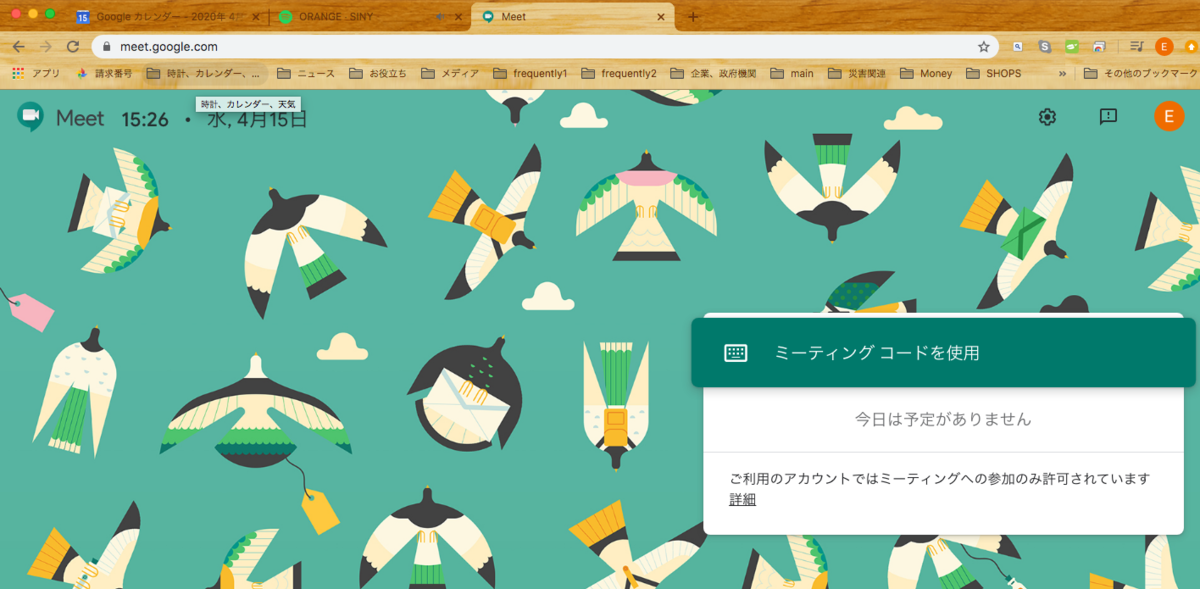
Task: Click the browser forward arrow
Action: coord(45,46)
